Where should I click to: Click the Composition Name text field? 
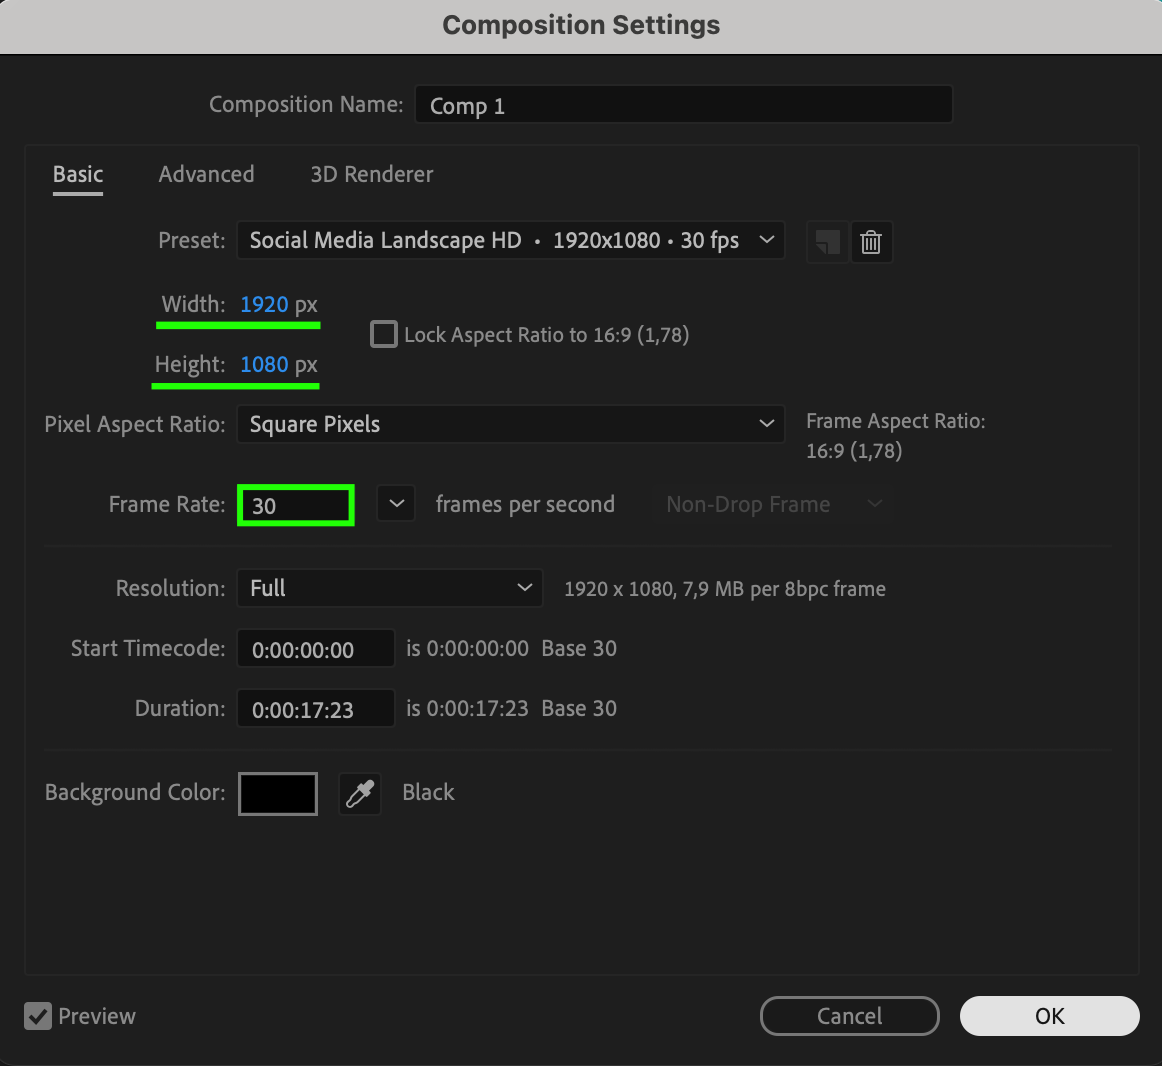click(683, 105)
